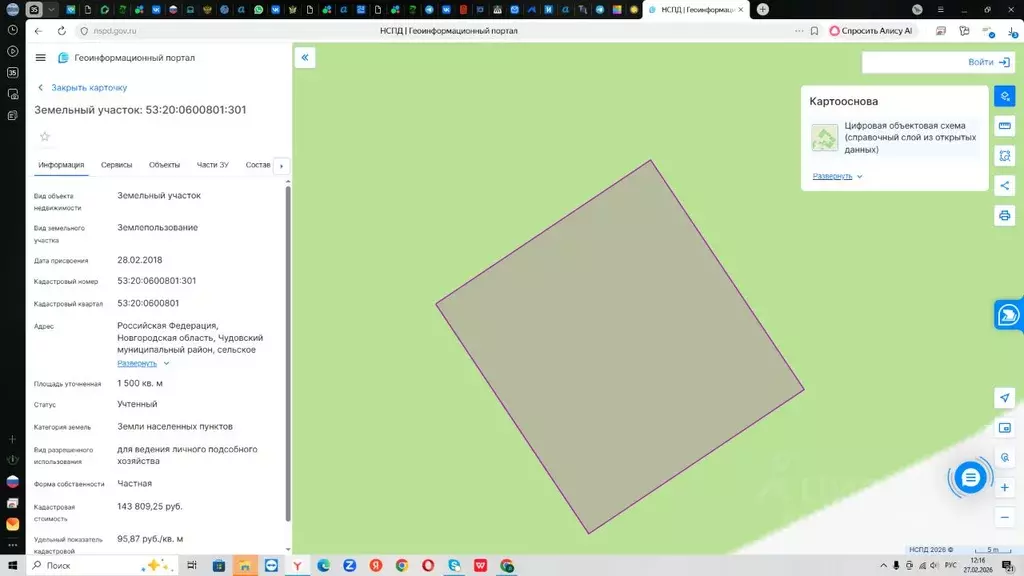The width and height of the screenshot is (1024, 576).
Task: Open the hamburger menu of the portal
Action: 40,58
